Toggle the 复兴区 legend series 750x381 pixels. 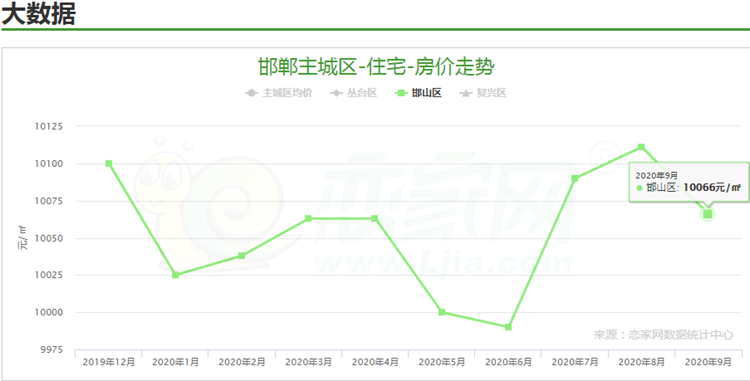483,93
